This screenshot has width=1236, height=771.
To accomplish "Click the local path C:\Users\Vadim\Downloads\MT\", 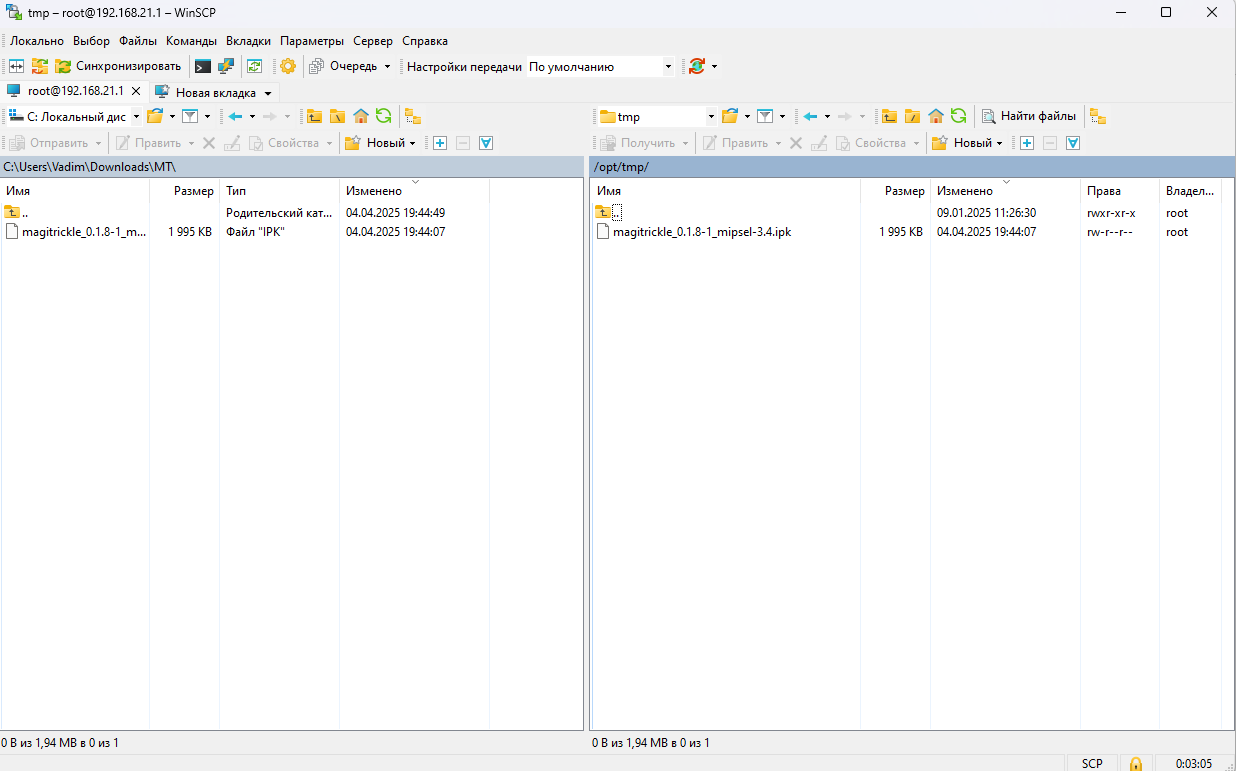I will tap(292, 166).
